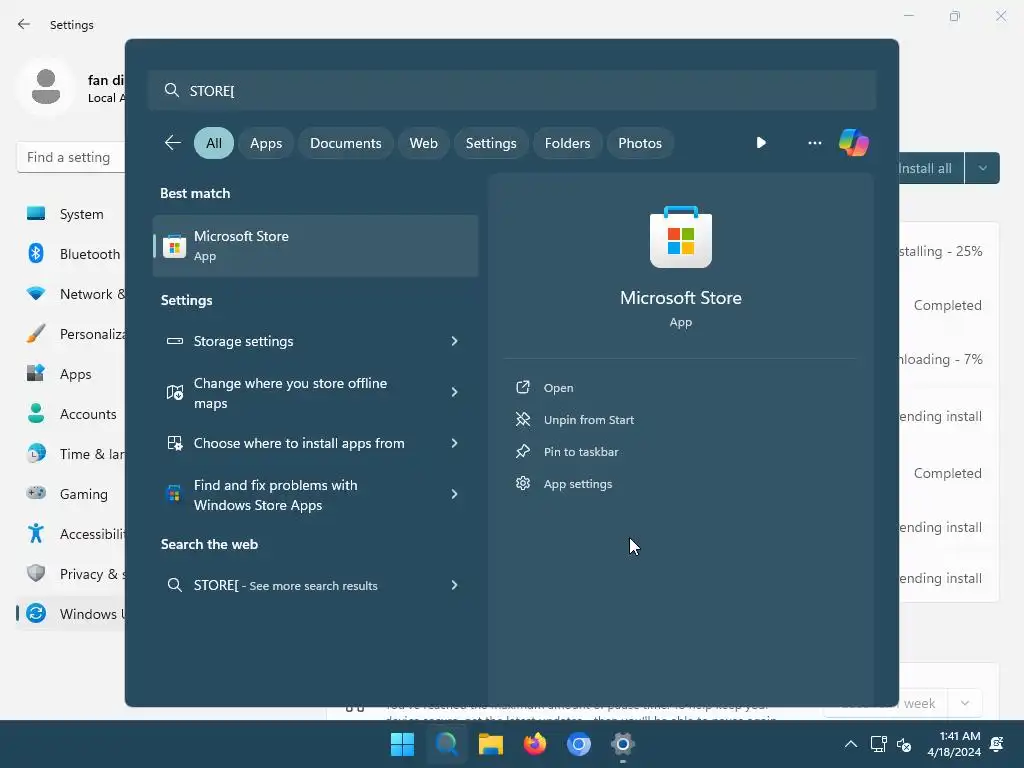Open Microsoft Store best match result
Screen dimensions: 1024x768
coord(315,246)
